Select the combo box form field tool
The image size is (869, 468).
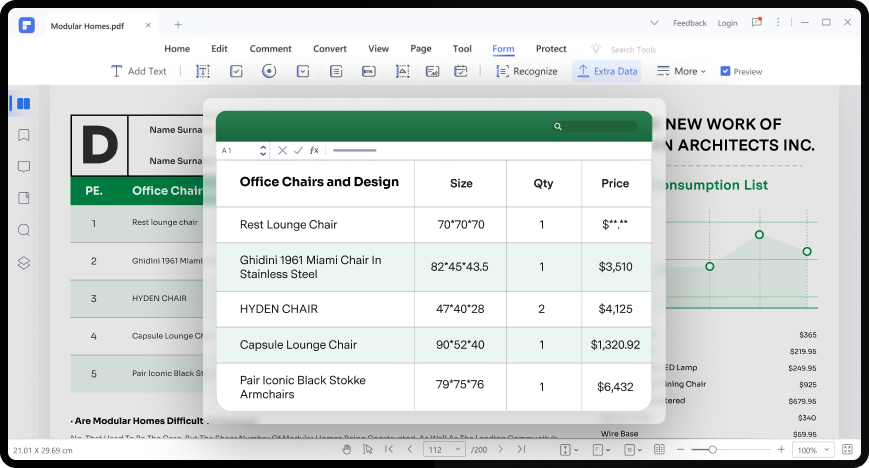point(303,71)
